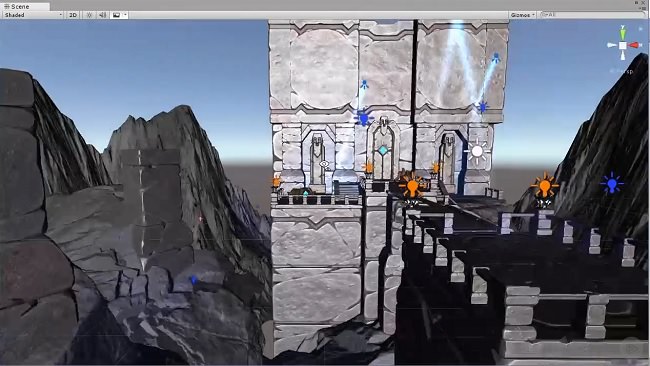Click the scene effects image icon
The height and width of the screenshot is (366, 650).
[x=116, y=15]
